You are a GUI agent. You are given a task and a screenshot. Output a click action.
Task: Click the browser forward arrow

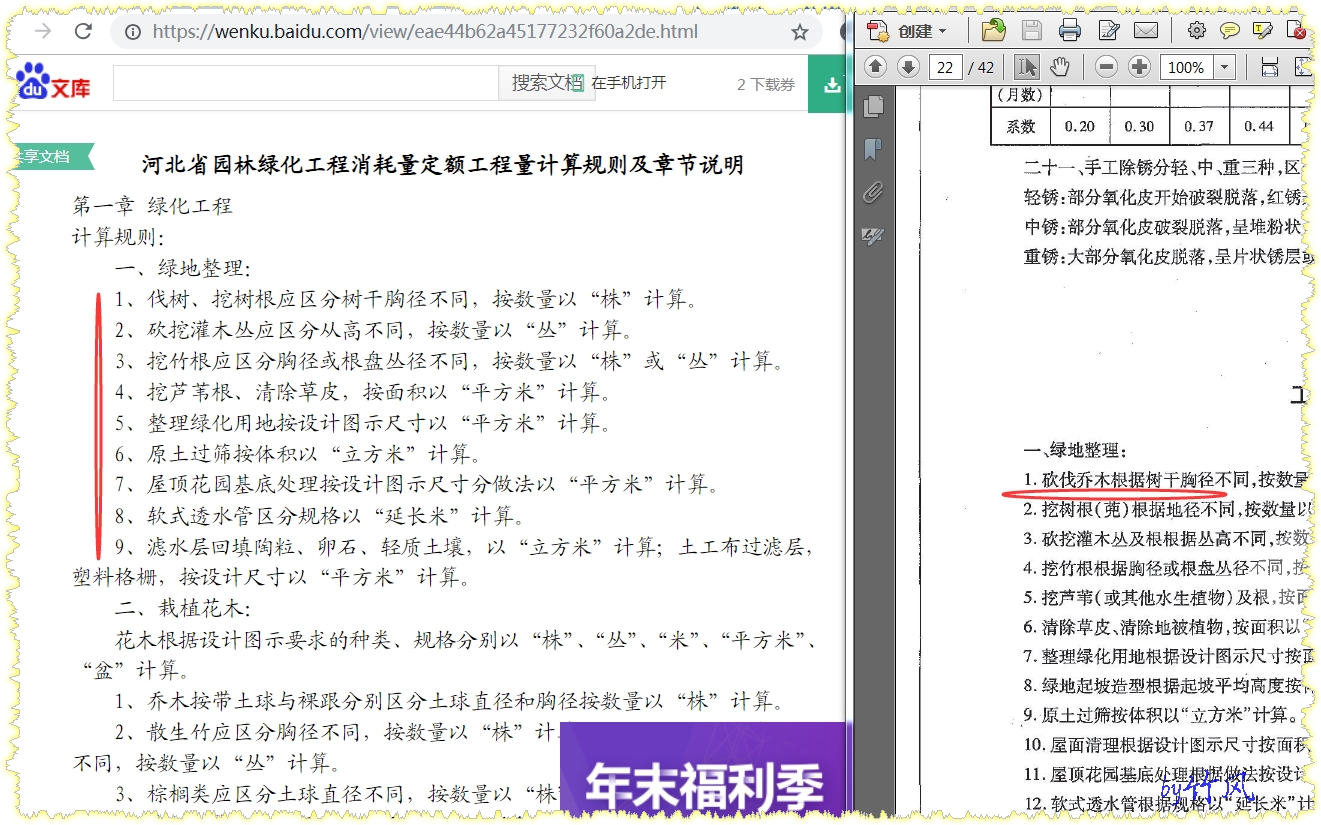coord(42,31)
